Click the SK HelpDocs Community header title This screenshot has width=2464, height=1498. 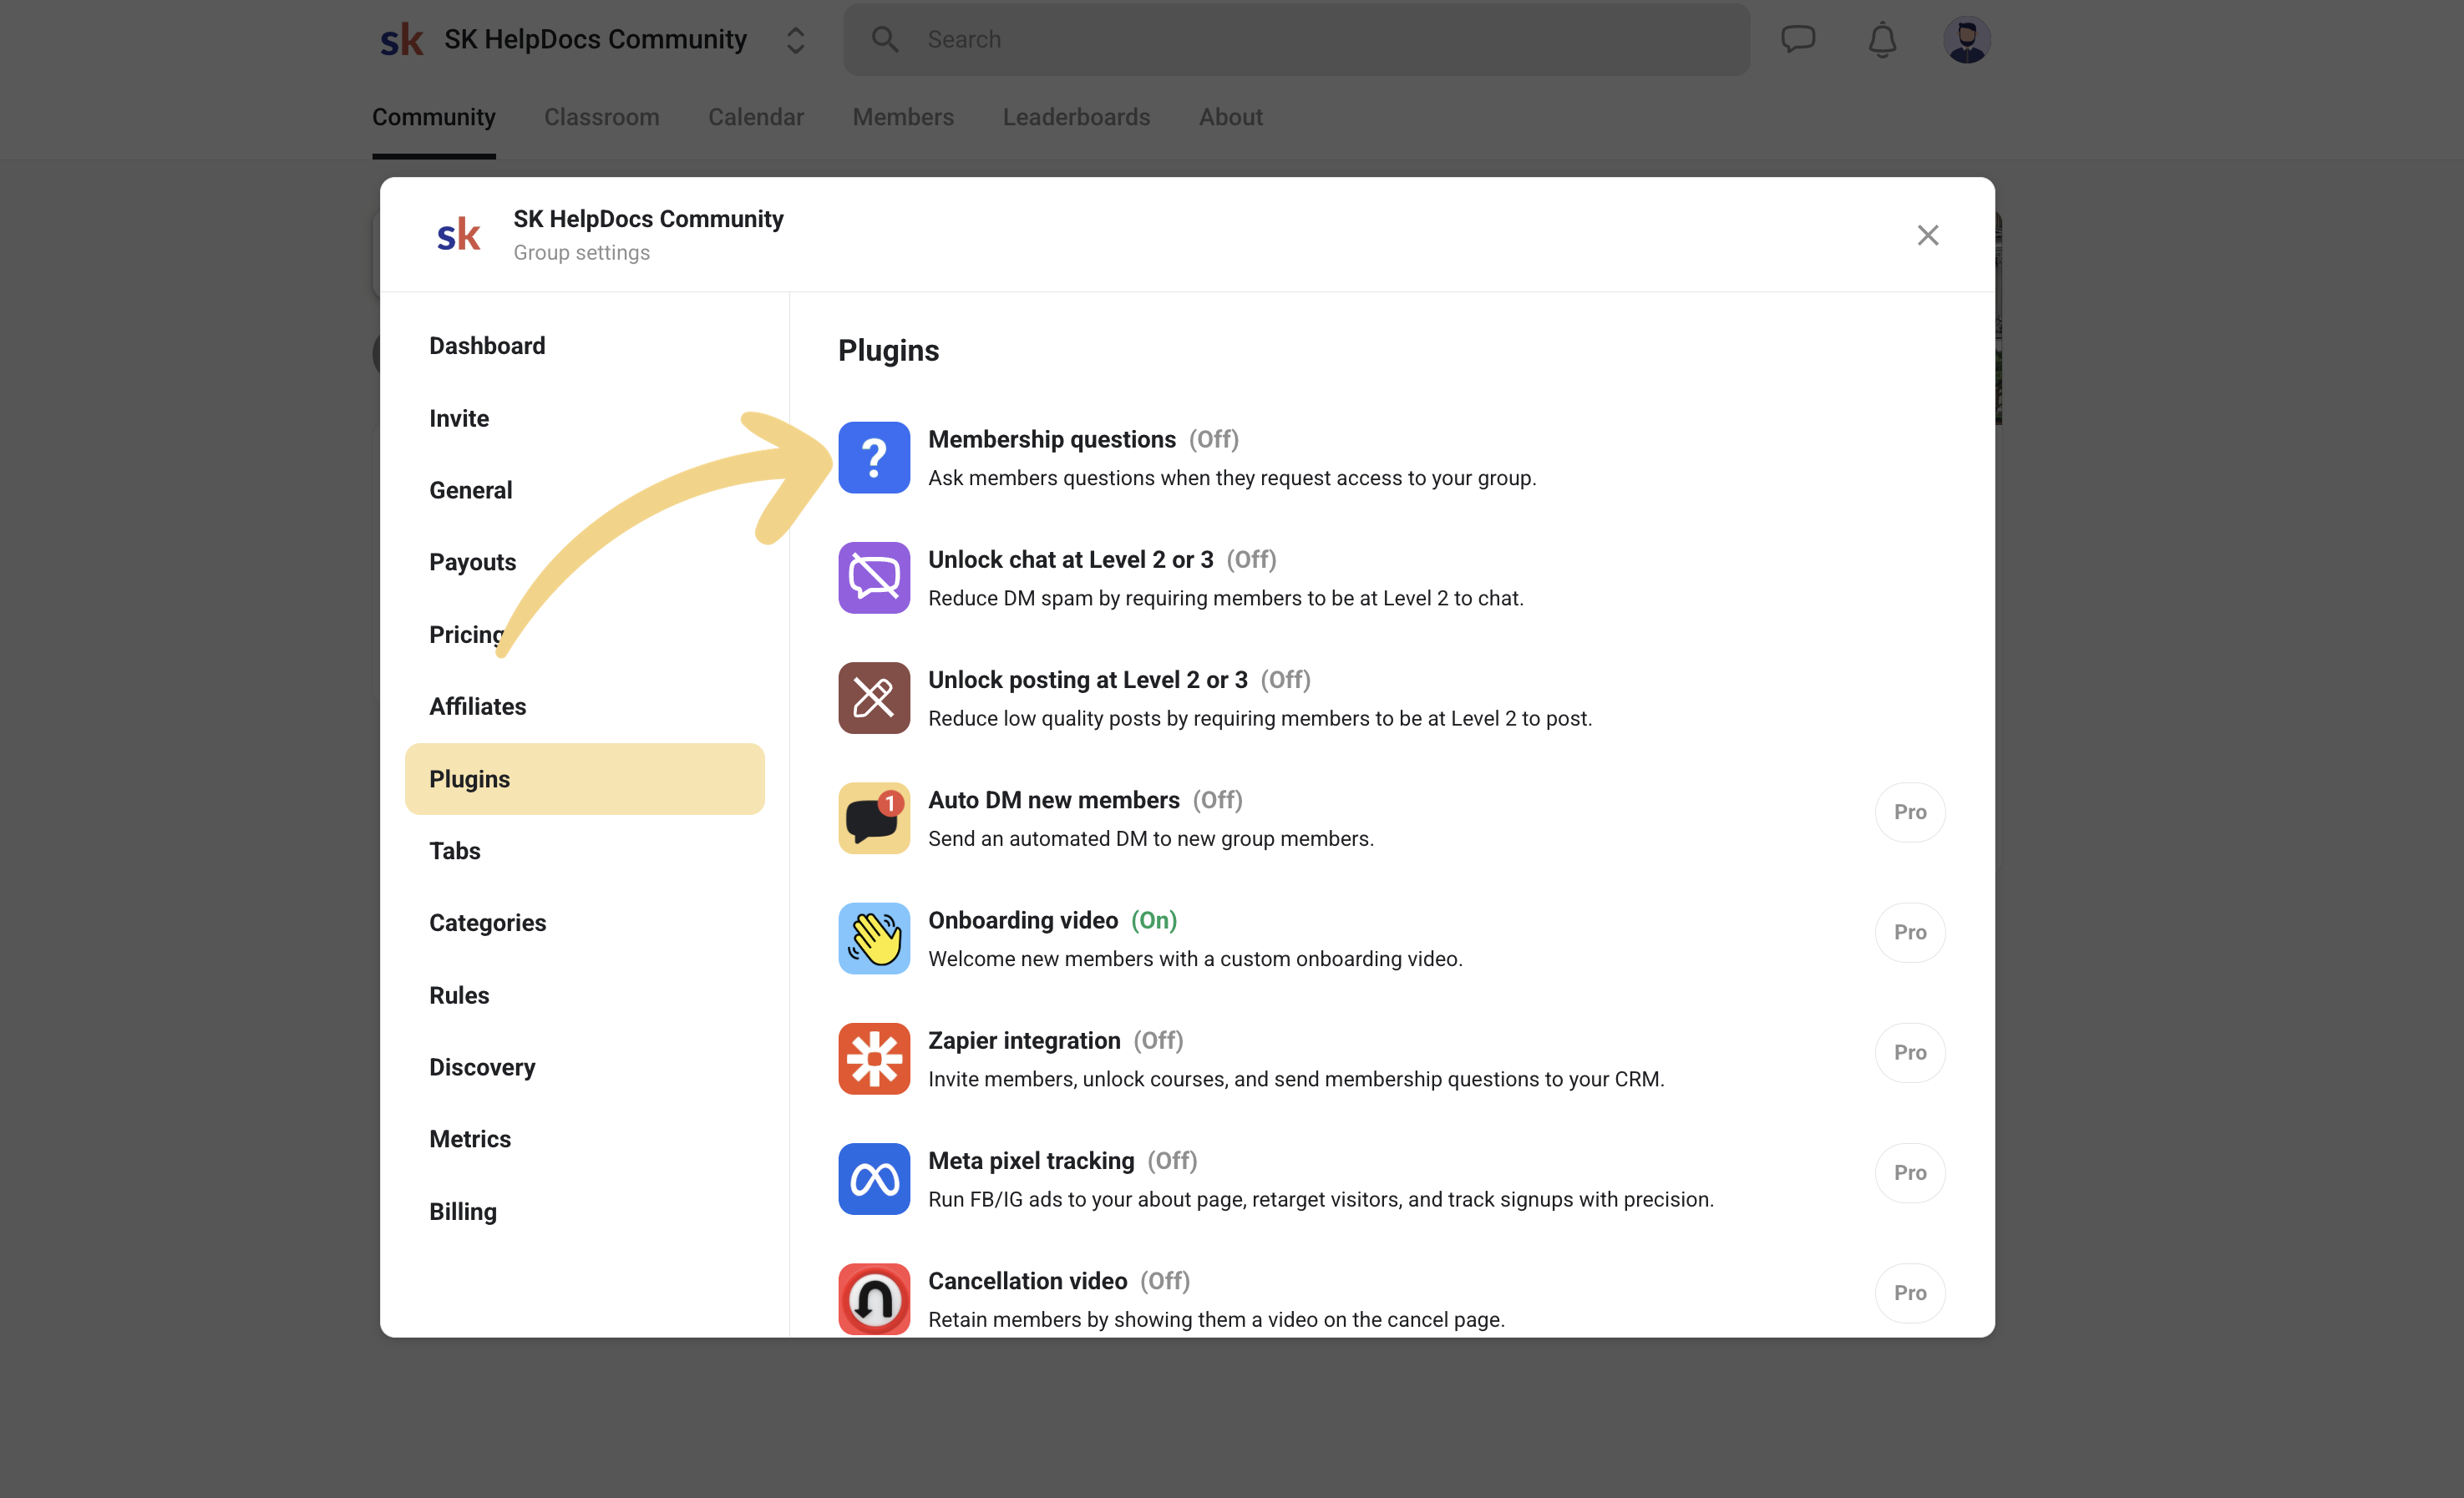[595, 39]
